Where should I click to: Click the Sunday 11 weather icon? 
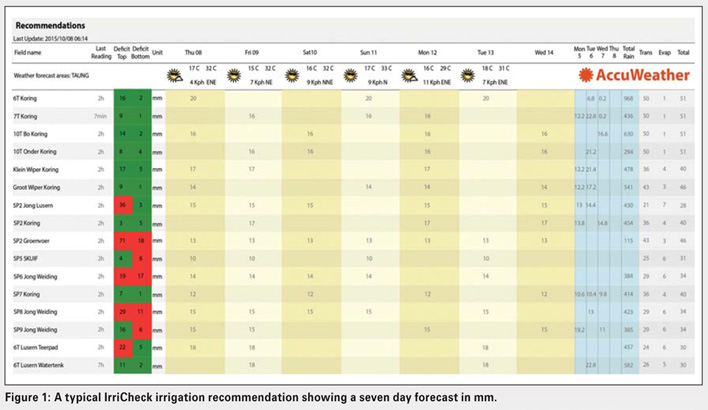352,74
